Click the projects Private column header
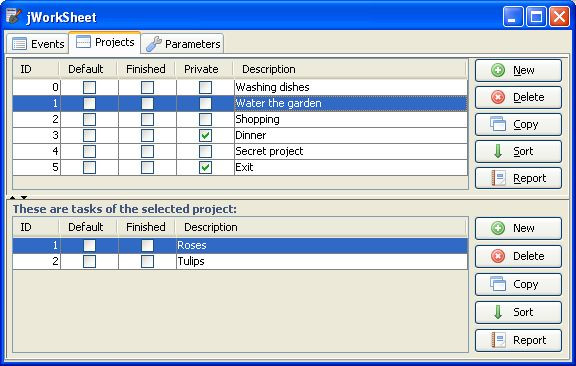This screenshot has width=576, height=366. tap(204, 69)
